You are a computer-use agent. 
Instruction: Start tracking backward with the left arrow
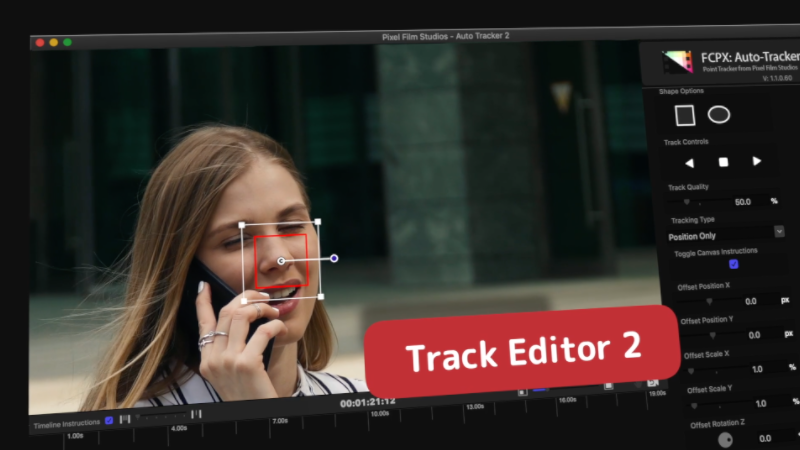pyautogui.click(x=689, y=163)
